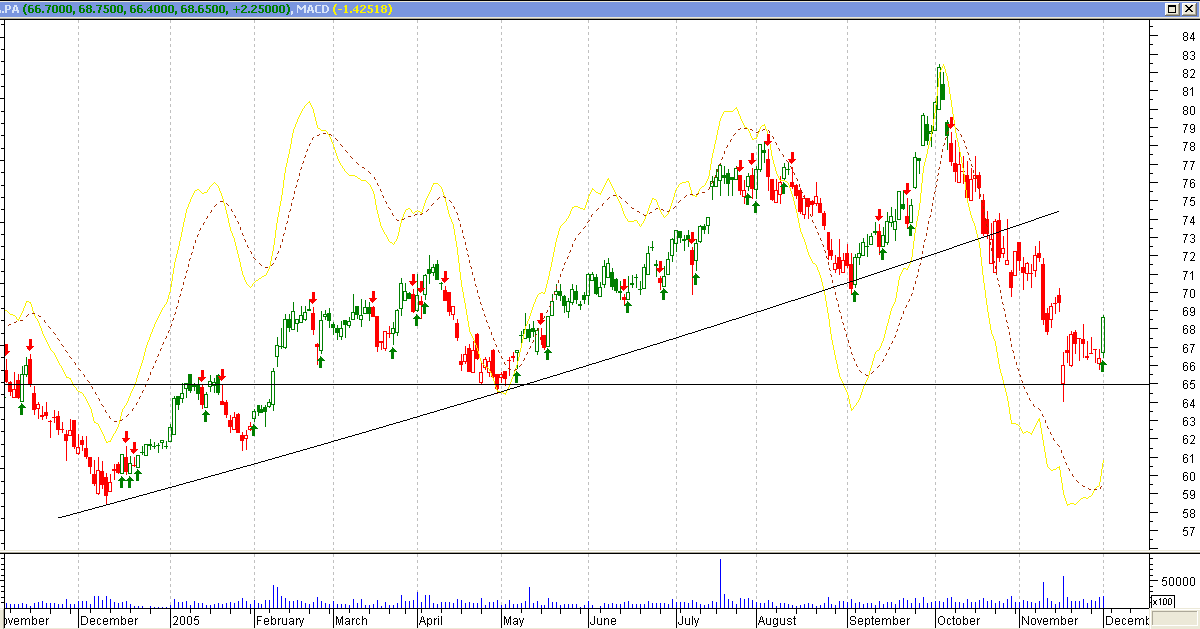1200x629 pixels.
Task: Click the 2005 year label on date axis
Action: (186, 620)
